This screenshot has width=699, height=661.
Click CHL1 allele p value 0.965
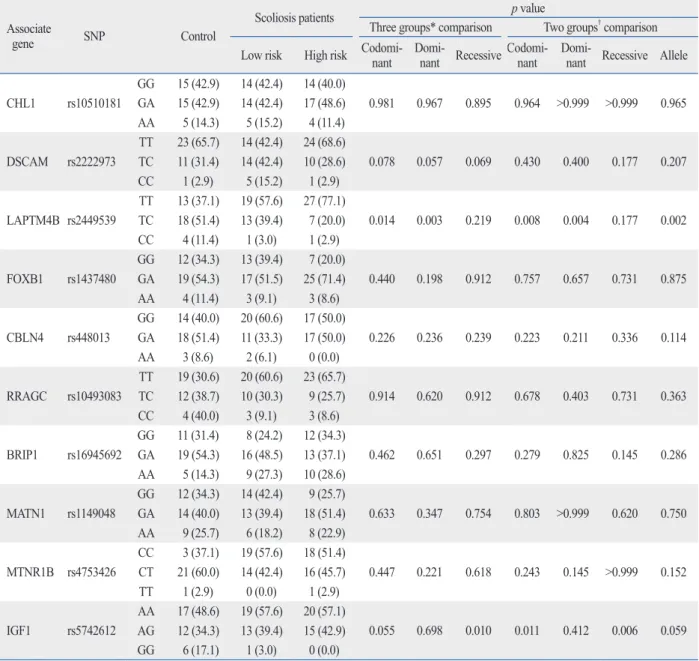pyautogui.click(x=673, y=103)
